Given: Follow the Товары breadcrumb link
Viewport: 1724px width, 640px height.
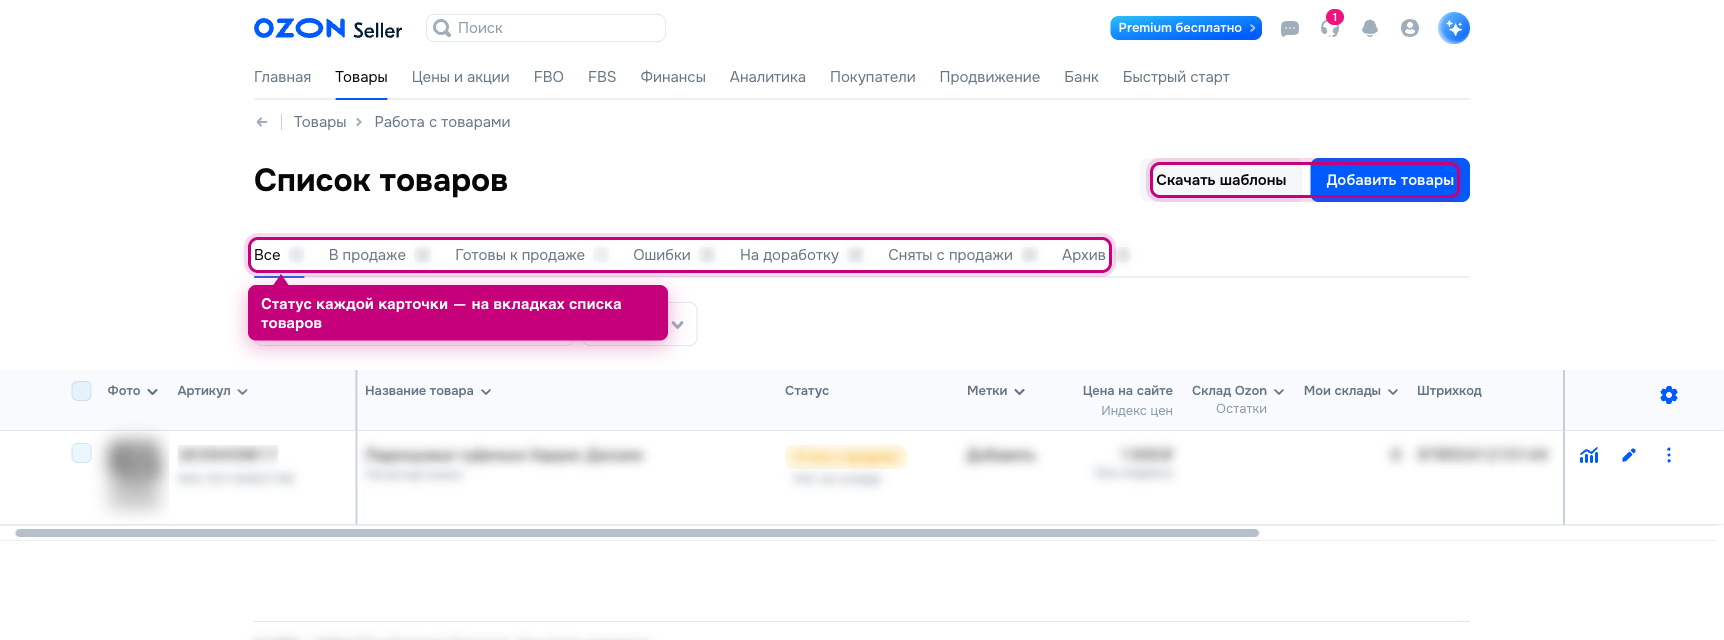Looking at the screenshot, I should pyautogui.click(x=320, y=122).
